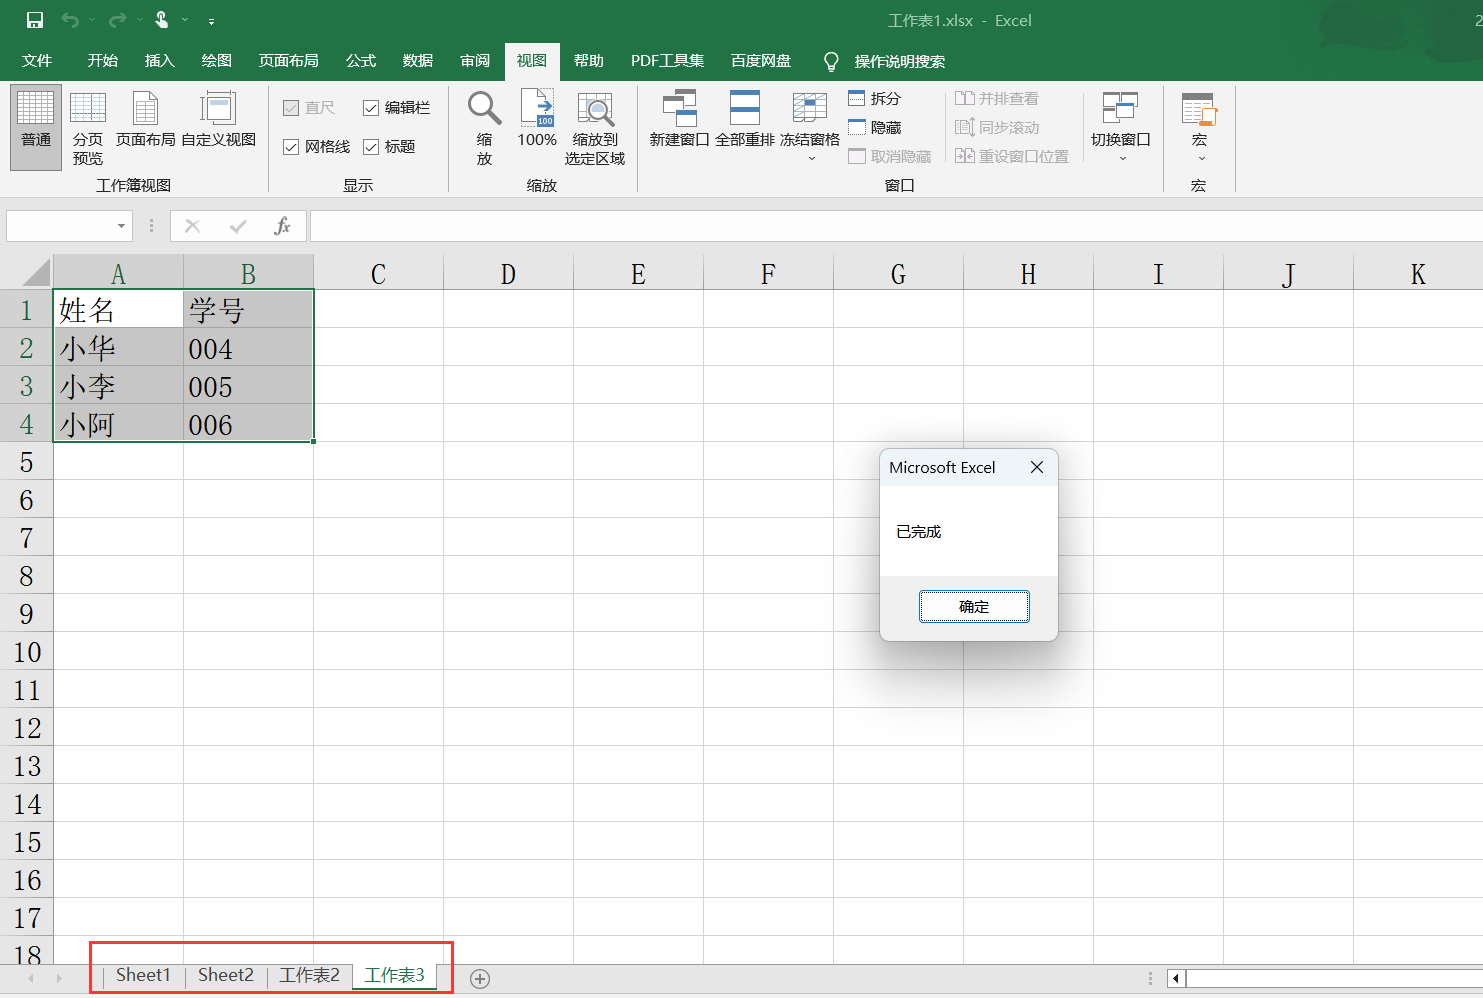
Task: Open the Page Layout (页面布局) ribbon tab
Action: (x=288, y=61)
